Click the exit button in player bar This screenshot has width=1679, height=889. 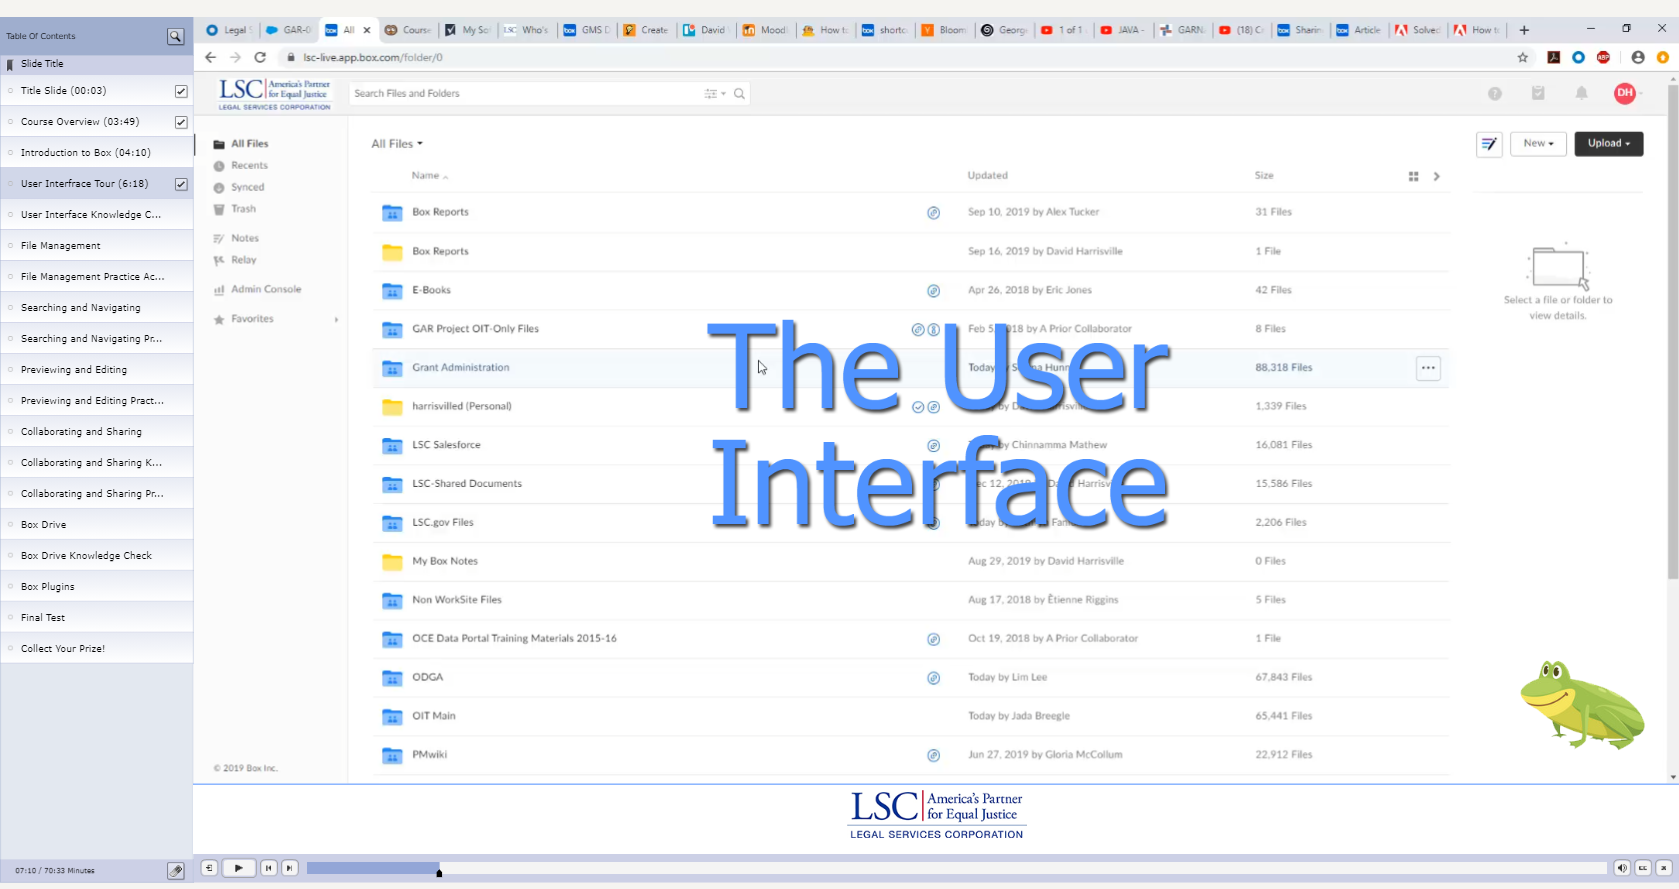1664,868
